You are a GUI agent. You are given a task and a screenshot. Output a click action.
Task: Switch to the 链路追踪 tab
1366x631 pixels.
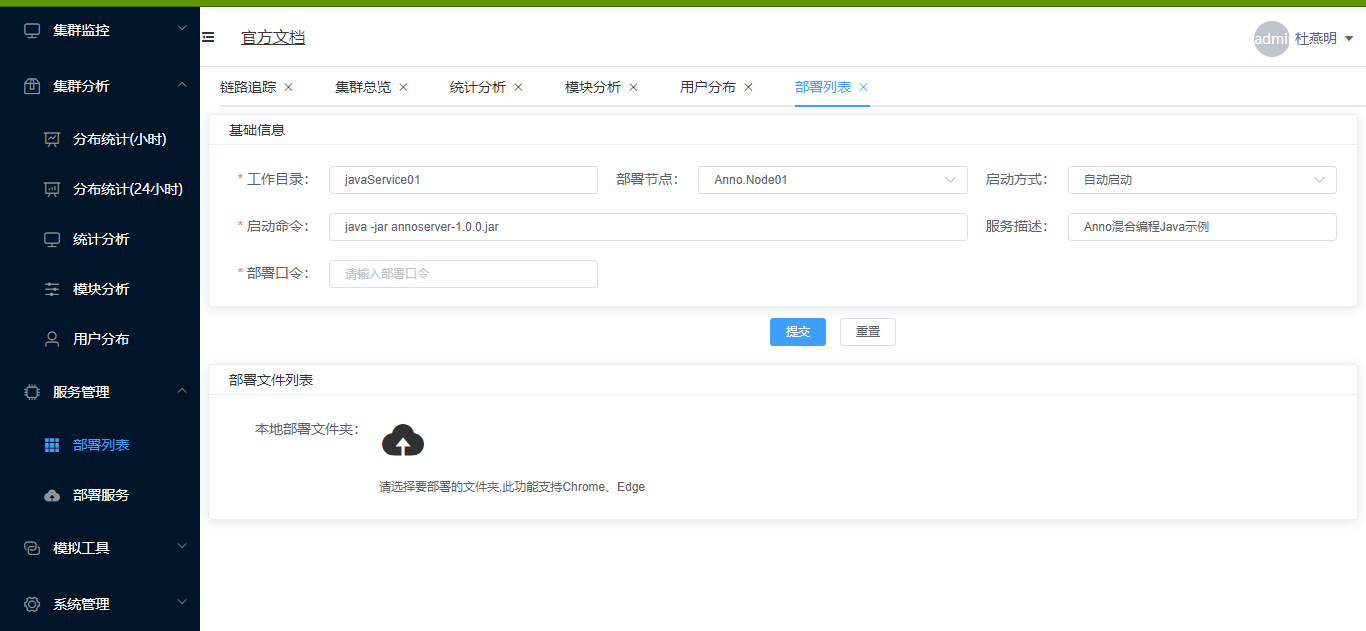(x=248, y=87)
